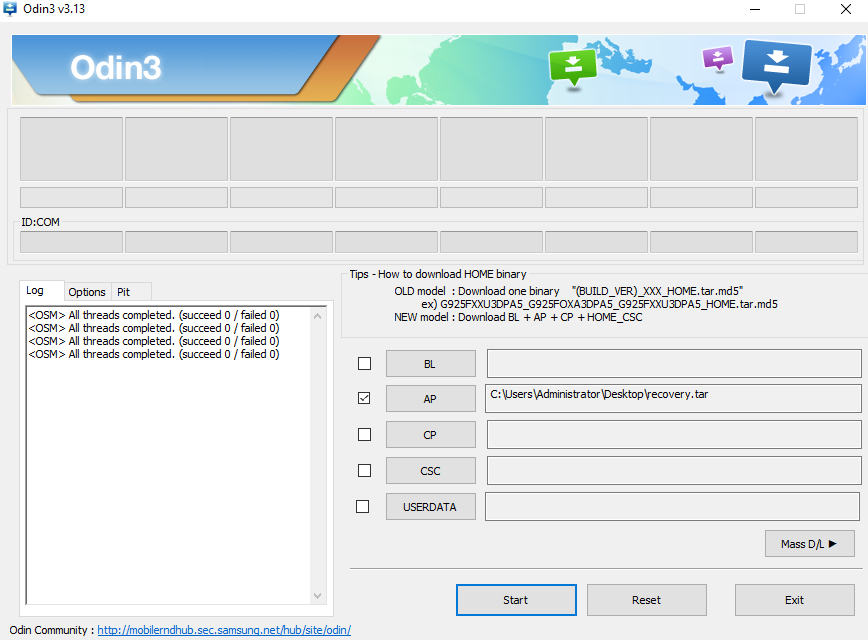This screenshot has width=868, height=640.
Task: Click the log scrollbar down arrow
Action: click(318, 596)
